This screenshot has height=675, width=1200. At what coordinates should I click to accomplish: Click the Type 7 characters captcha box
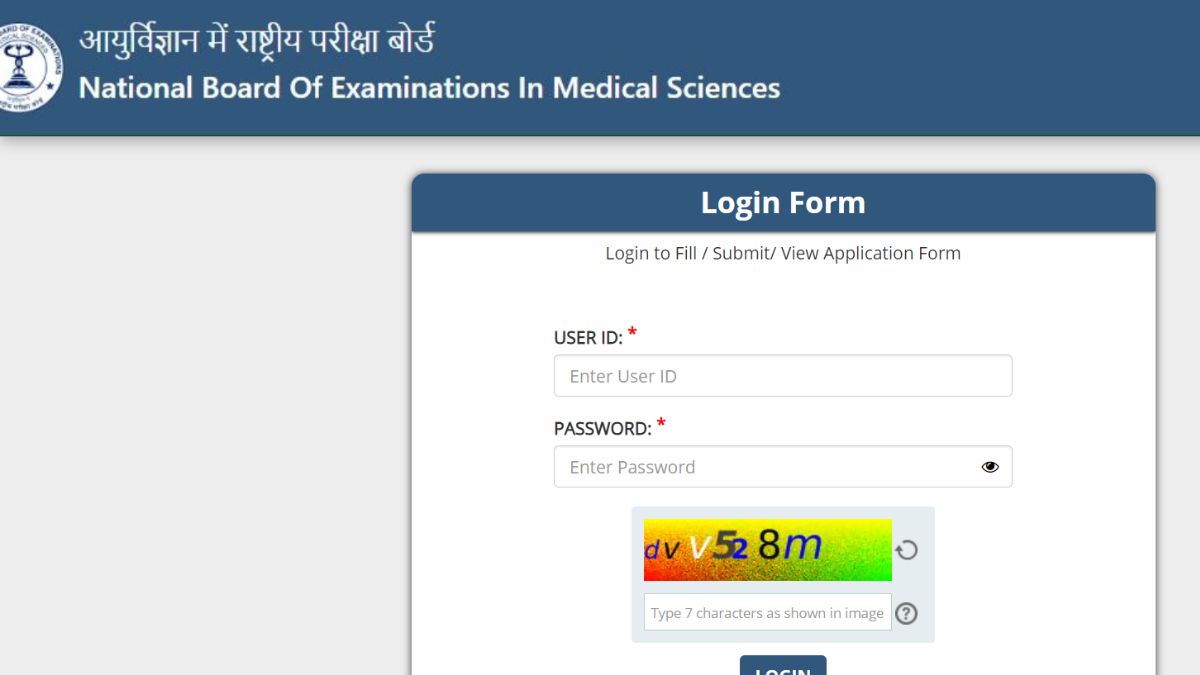point(767,612)
